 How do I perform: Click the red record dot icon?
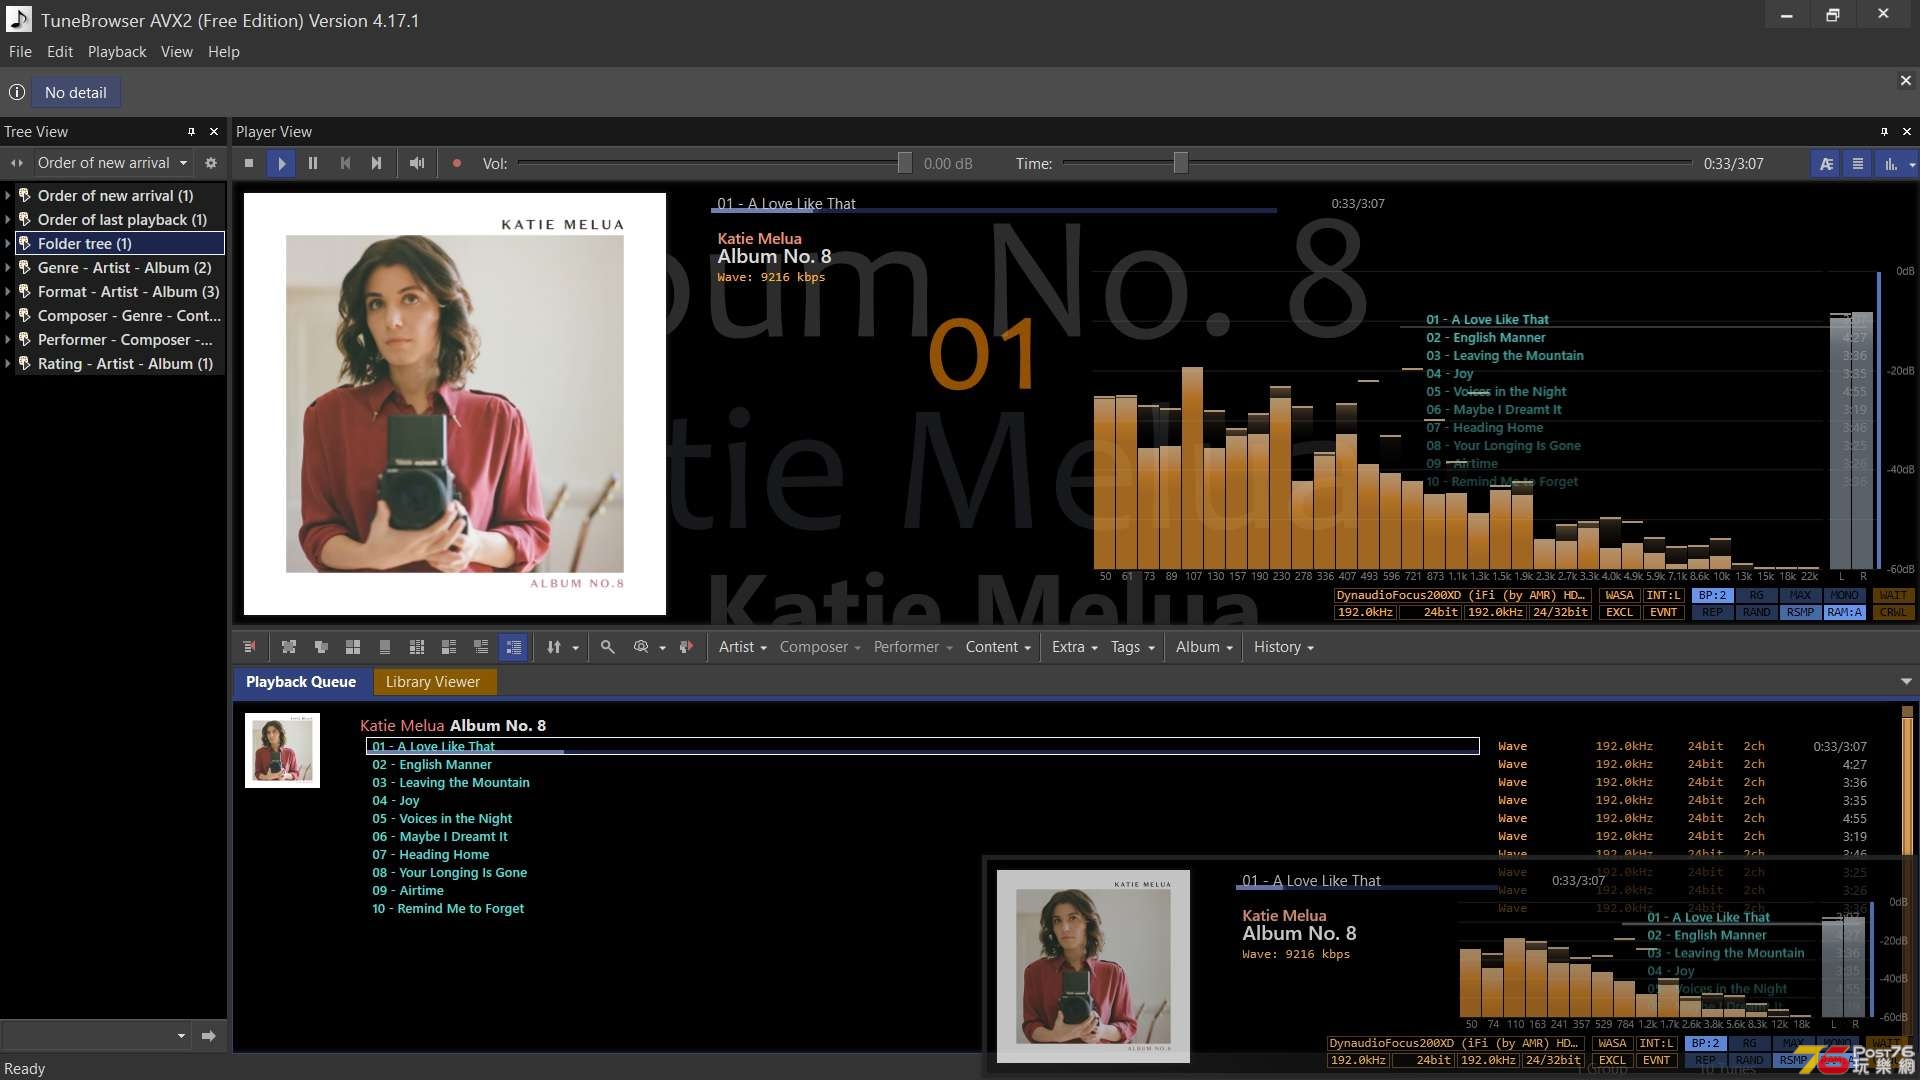[x=457, y=163]
